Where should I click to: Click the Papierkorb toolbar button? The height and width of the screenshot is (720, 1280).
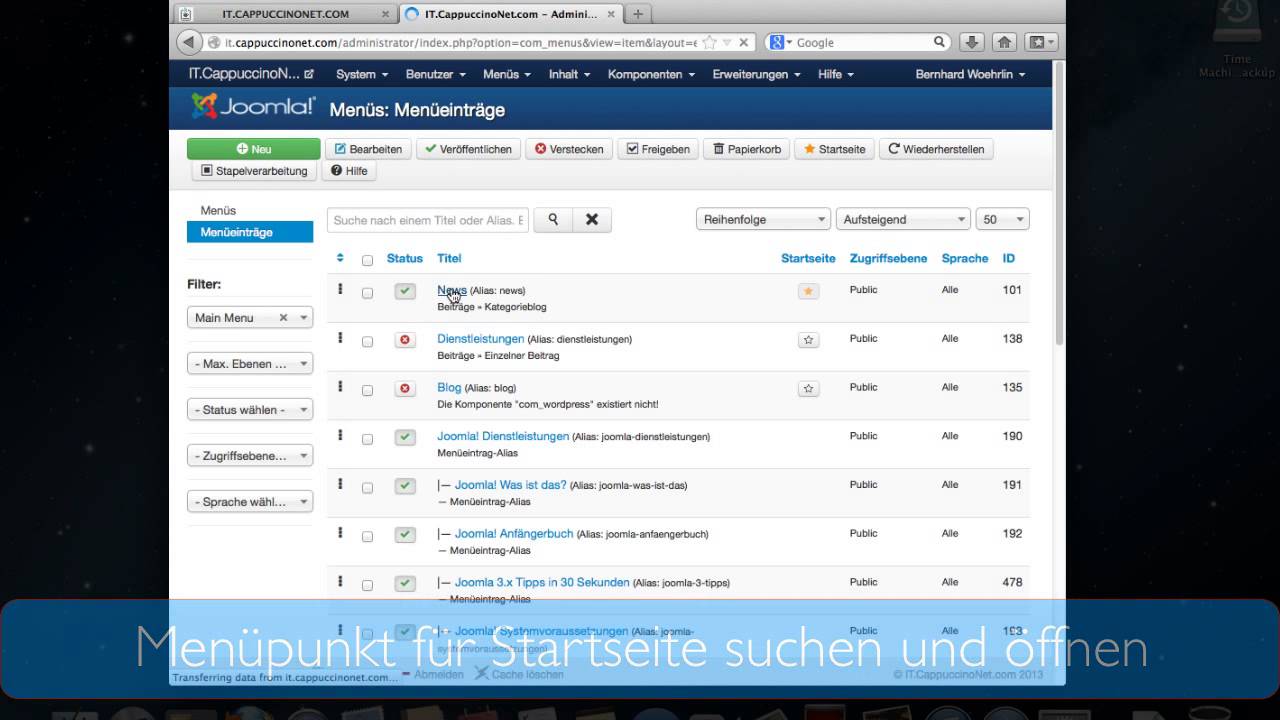pos(748,149)
